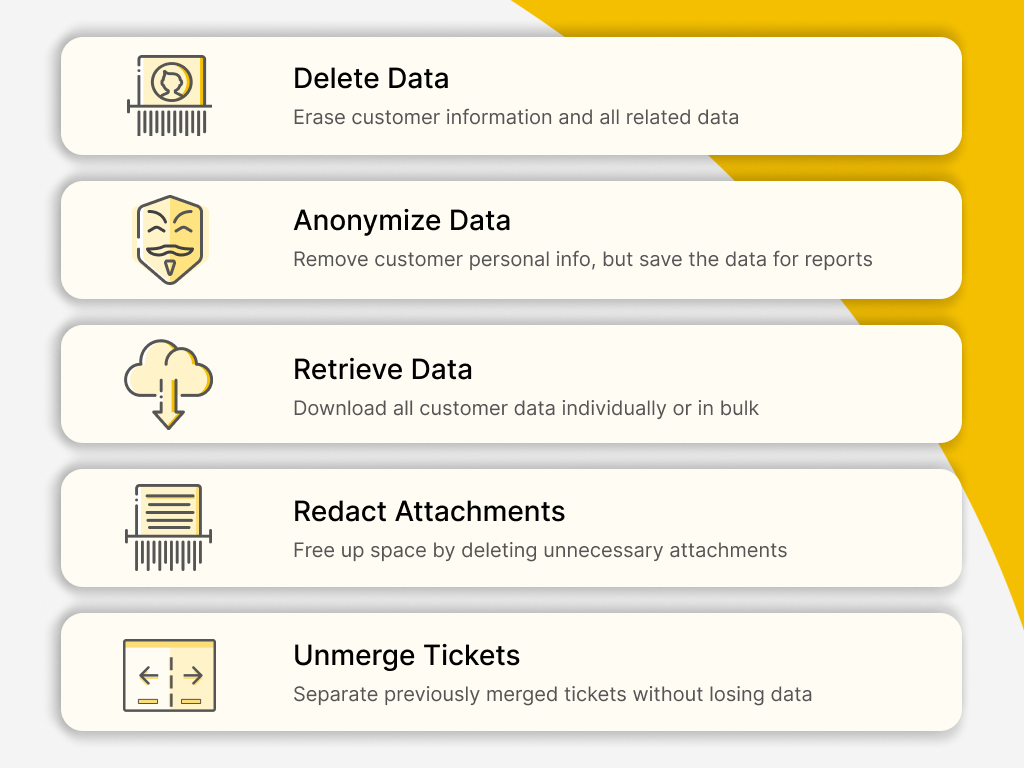1024x768 pixels.
Task: Open the Delete Data heading
Action: point(370,79)
